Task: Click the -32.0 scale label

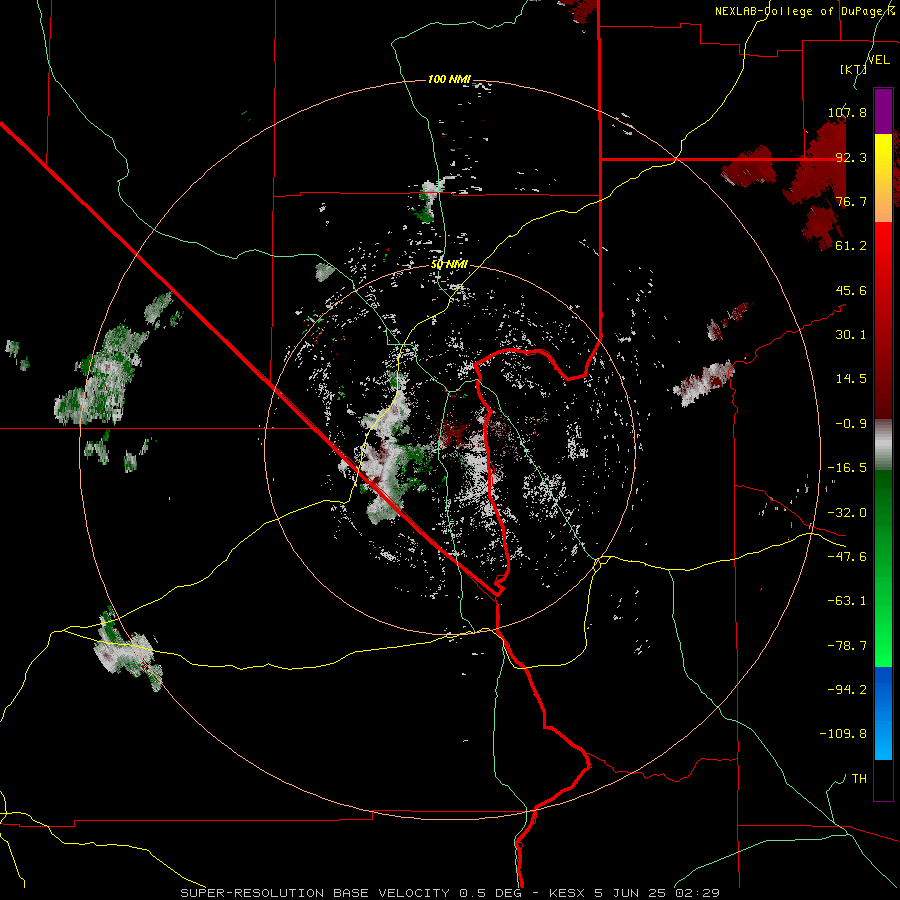Action: click(x=847, y=513)
